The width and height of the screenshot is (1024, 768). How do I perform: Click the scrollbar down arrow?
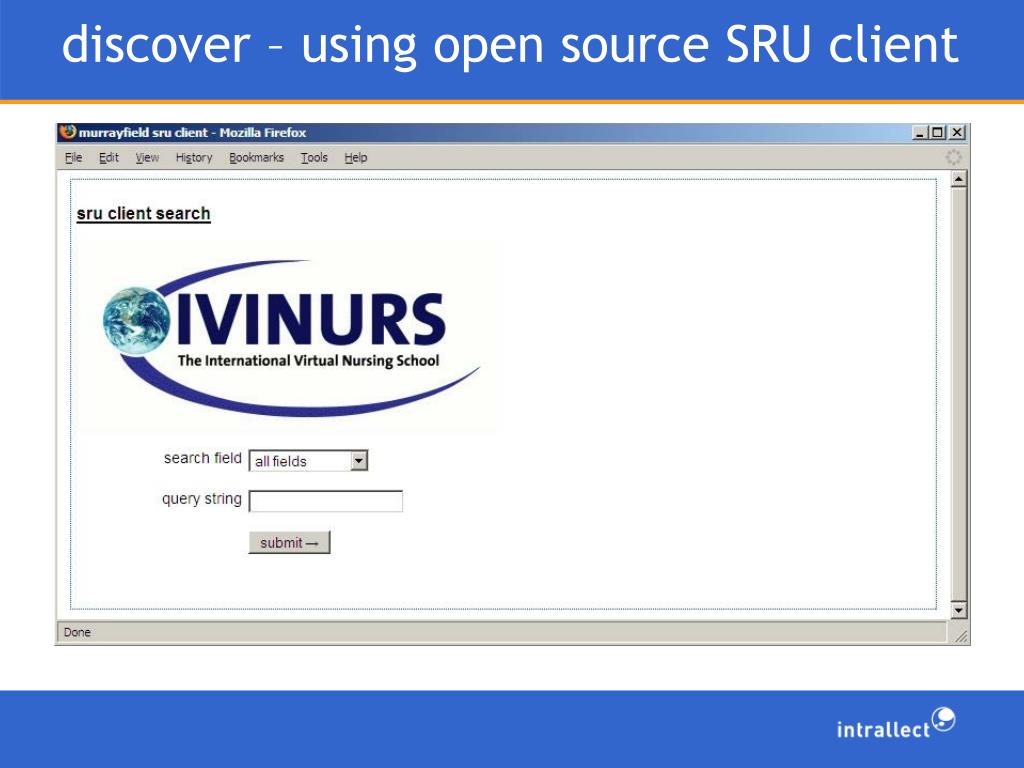(958, 610)
